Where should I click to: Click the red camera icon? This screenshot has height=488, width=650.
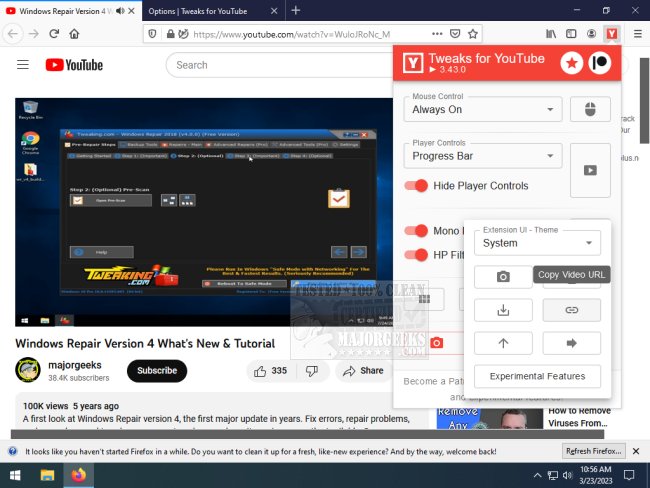[x=437, y=343]
